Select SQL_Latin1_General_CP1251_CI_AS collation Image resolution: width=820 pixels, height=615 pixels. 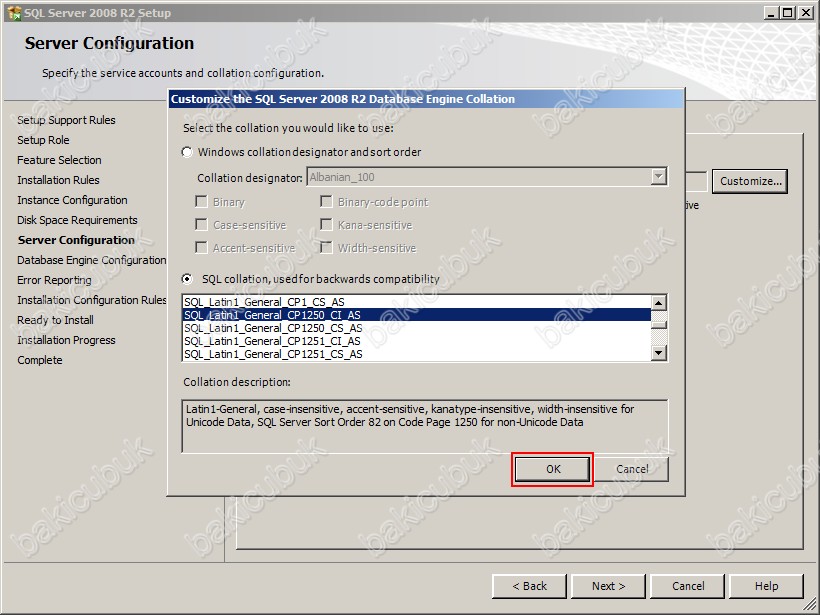click(416, 341)
